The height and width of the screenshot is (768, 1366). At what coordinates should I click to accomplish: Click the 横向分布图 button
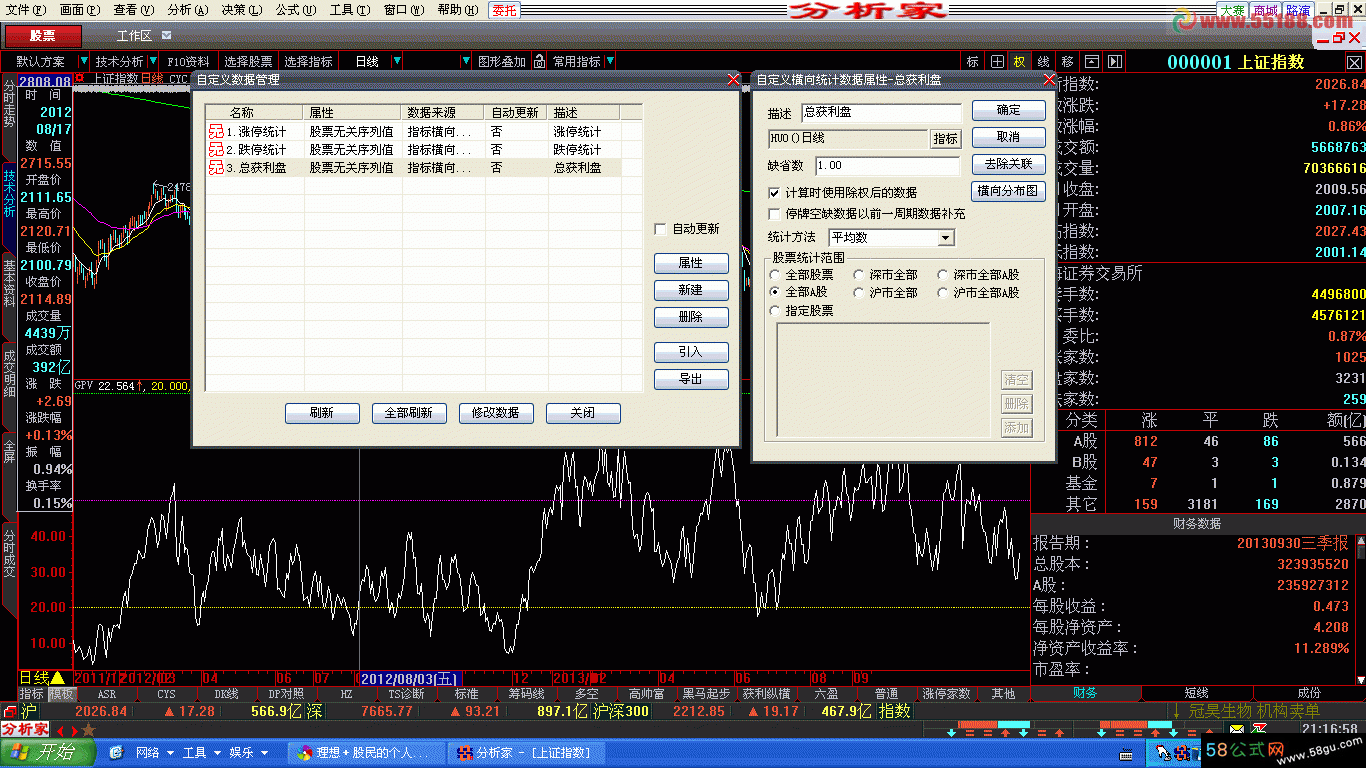[x=1009, y=191]
